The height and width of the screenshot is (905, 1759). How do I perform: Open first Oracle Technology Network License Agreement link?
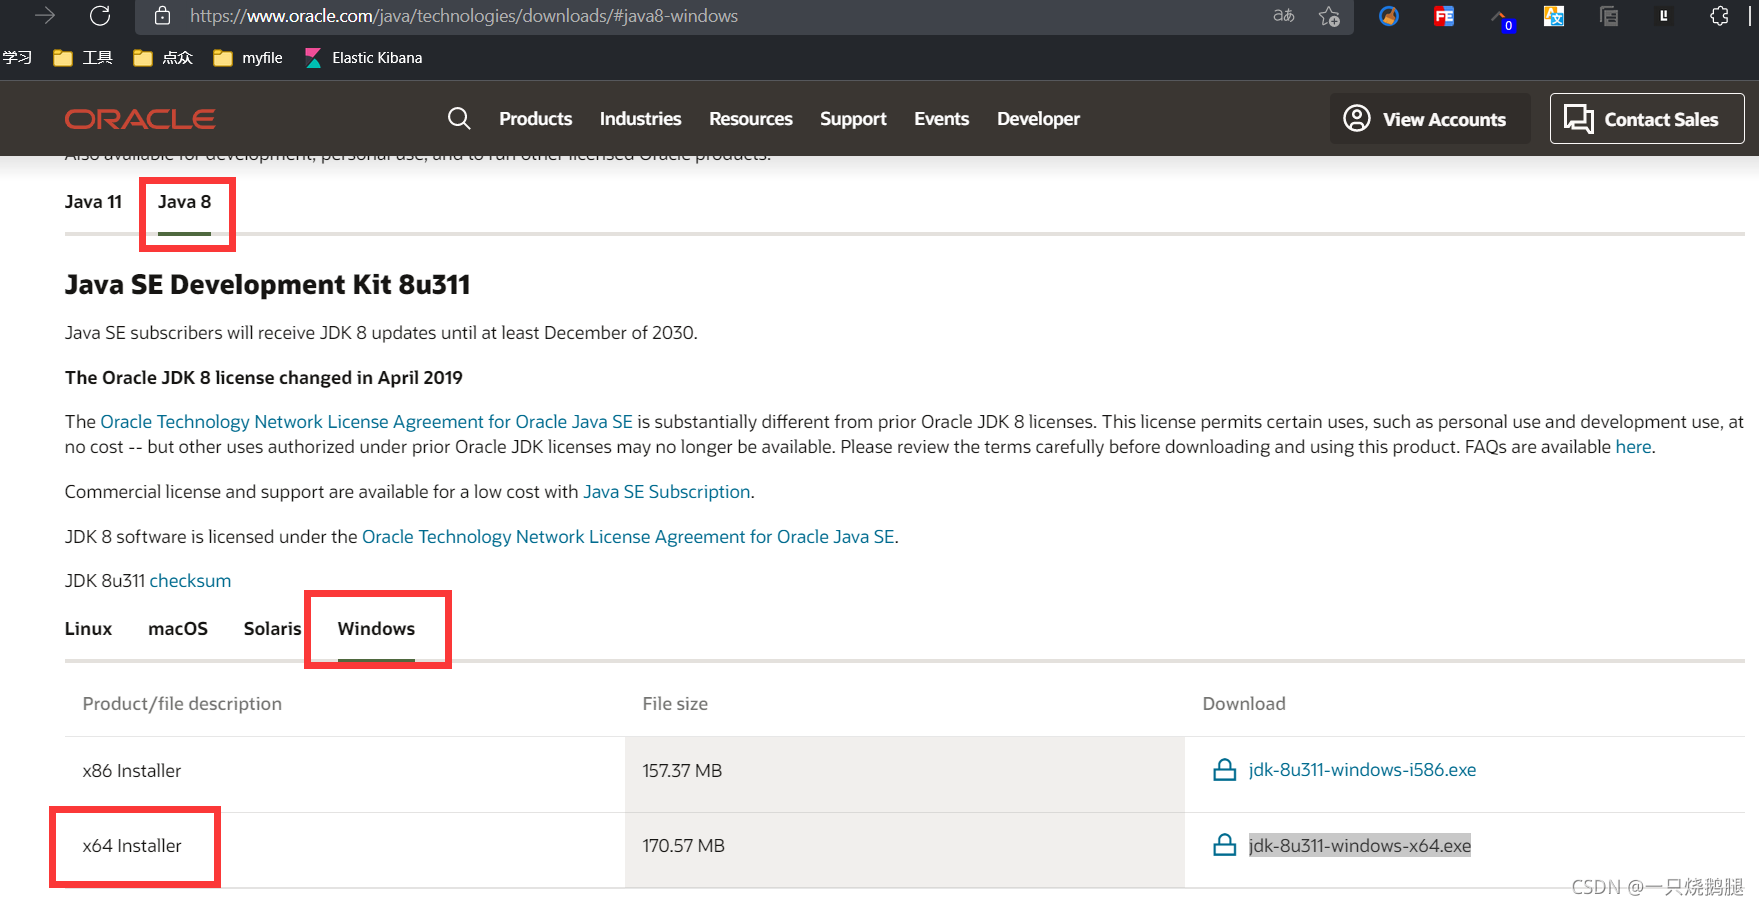366,422
